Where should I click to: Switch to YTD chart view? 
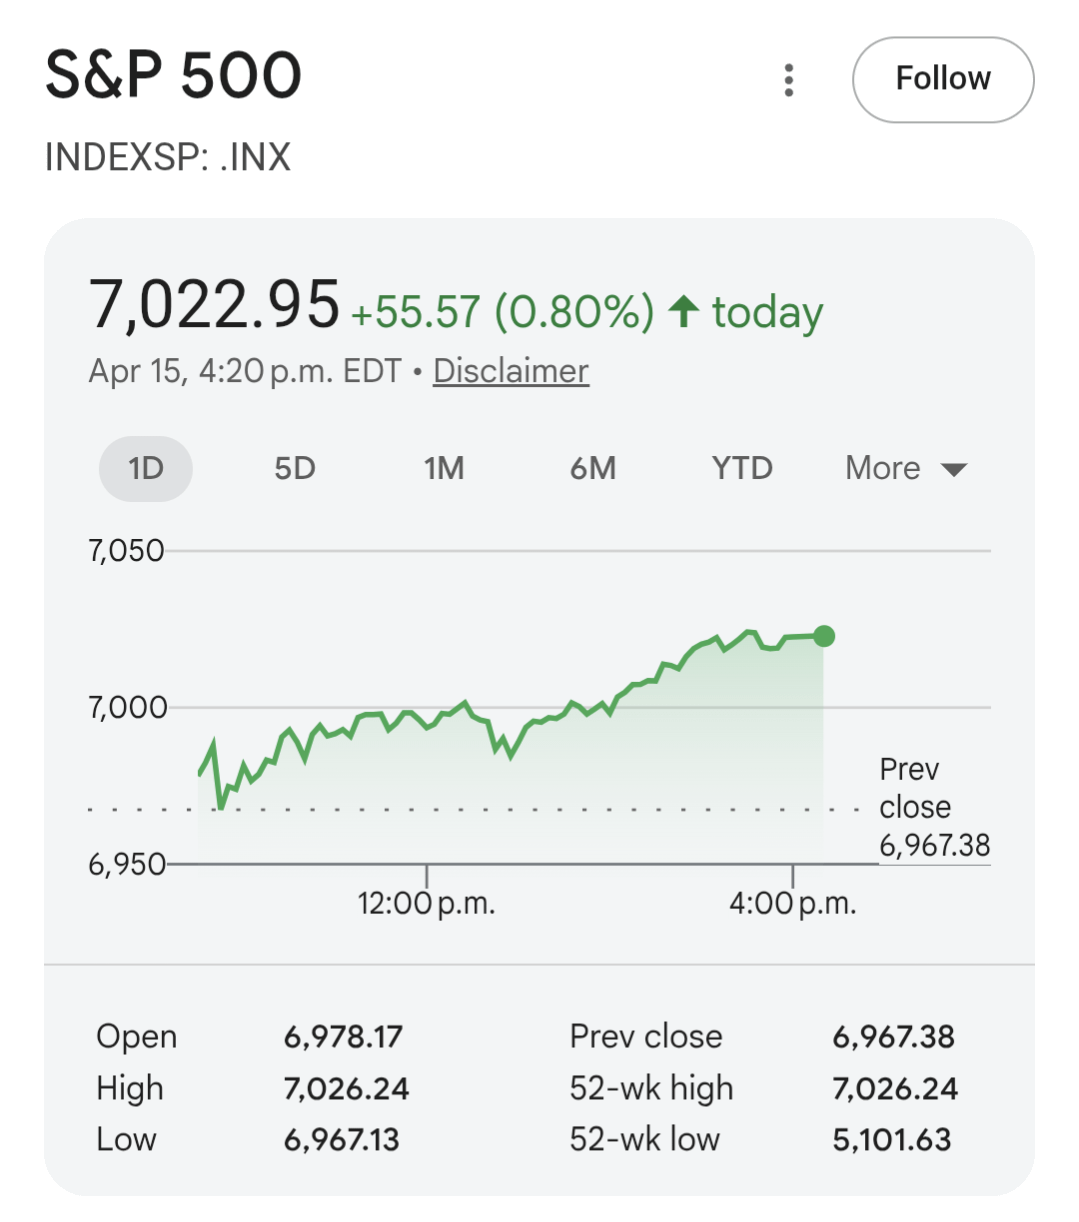tap(742, 468)
